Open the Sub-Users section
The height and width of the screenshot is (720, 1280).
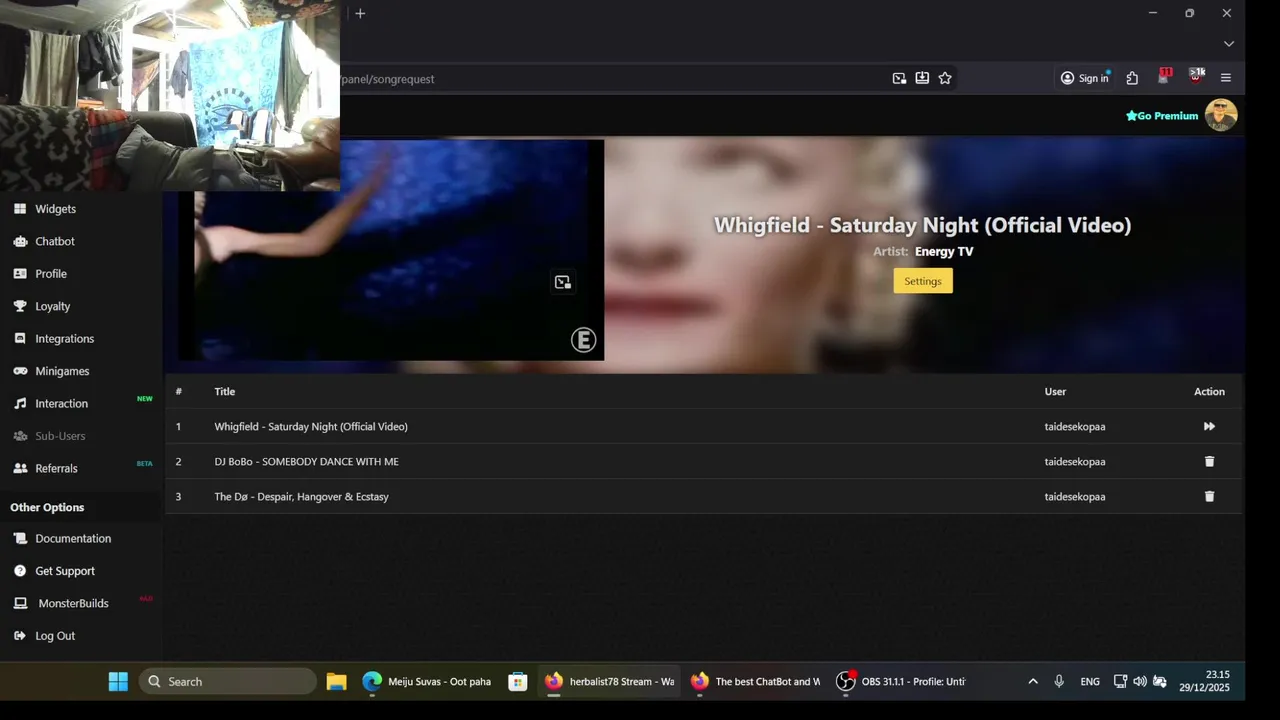pos(60,436)
